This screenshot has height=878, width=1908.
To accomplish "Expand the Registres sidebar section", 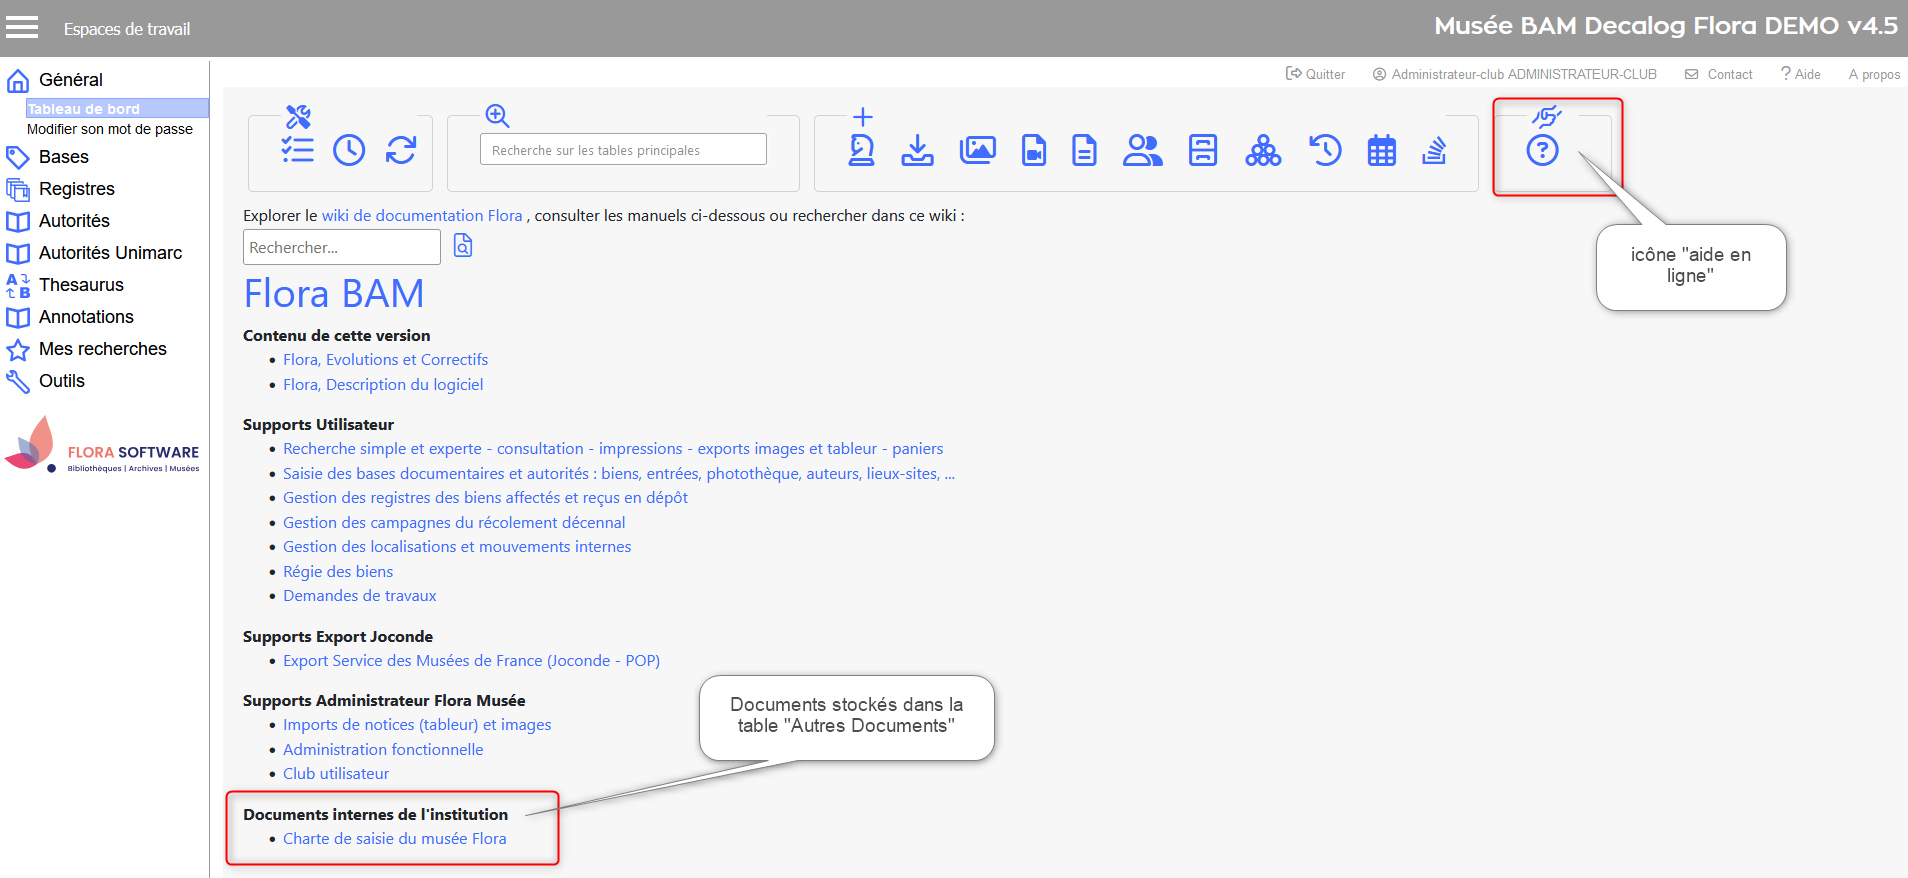I will coord(76,189).
